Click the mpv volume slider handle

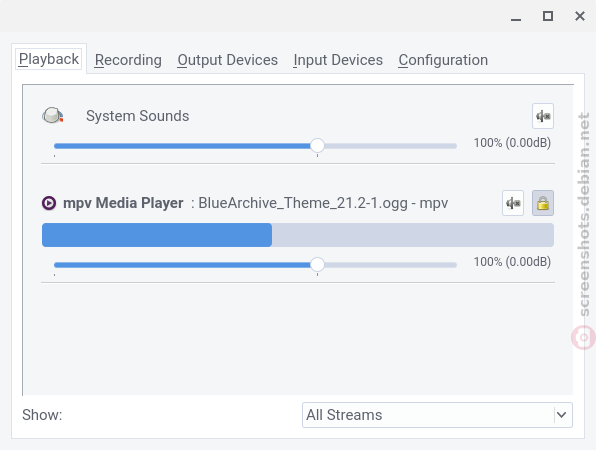pyautogui.click(x=317, y=265)
